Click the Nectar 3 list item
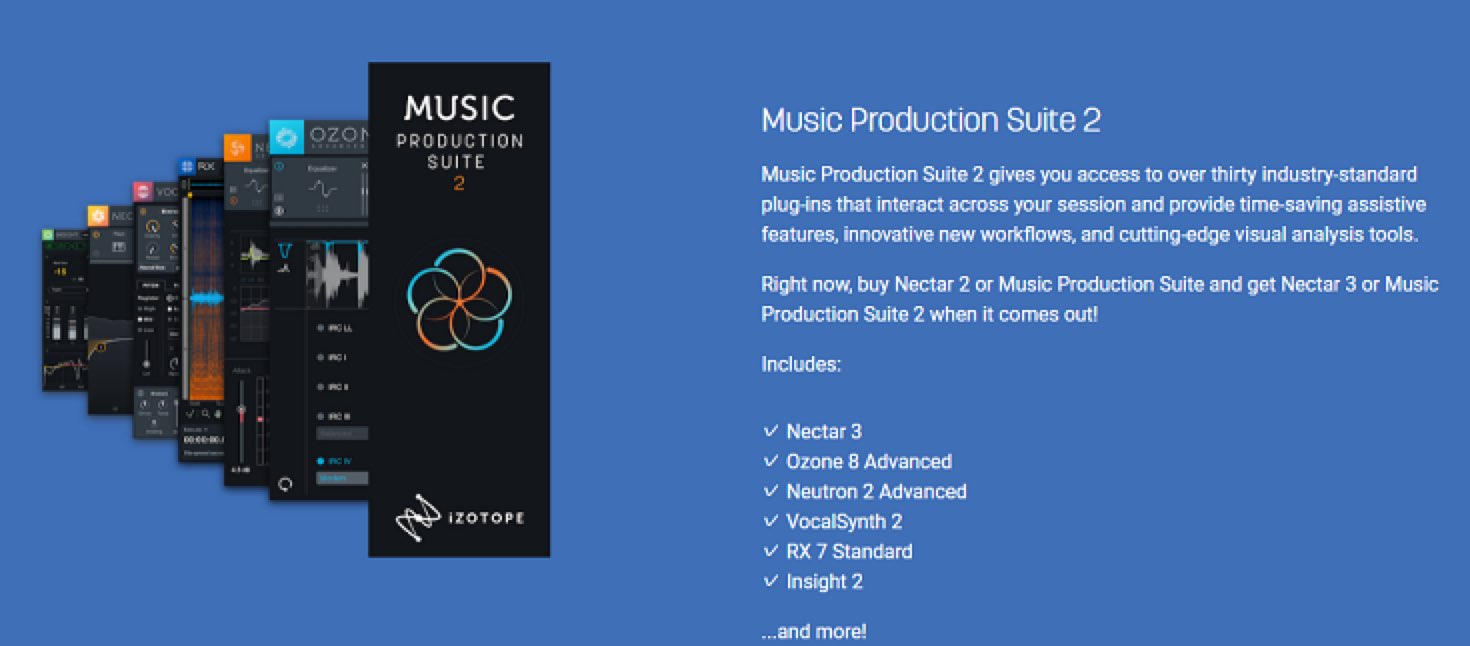Image resolution: width=1470 pixels, height=646 pixels. point(824,432)
